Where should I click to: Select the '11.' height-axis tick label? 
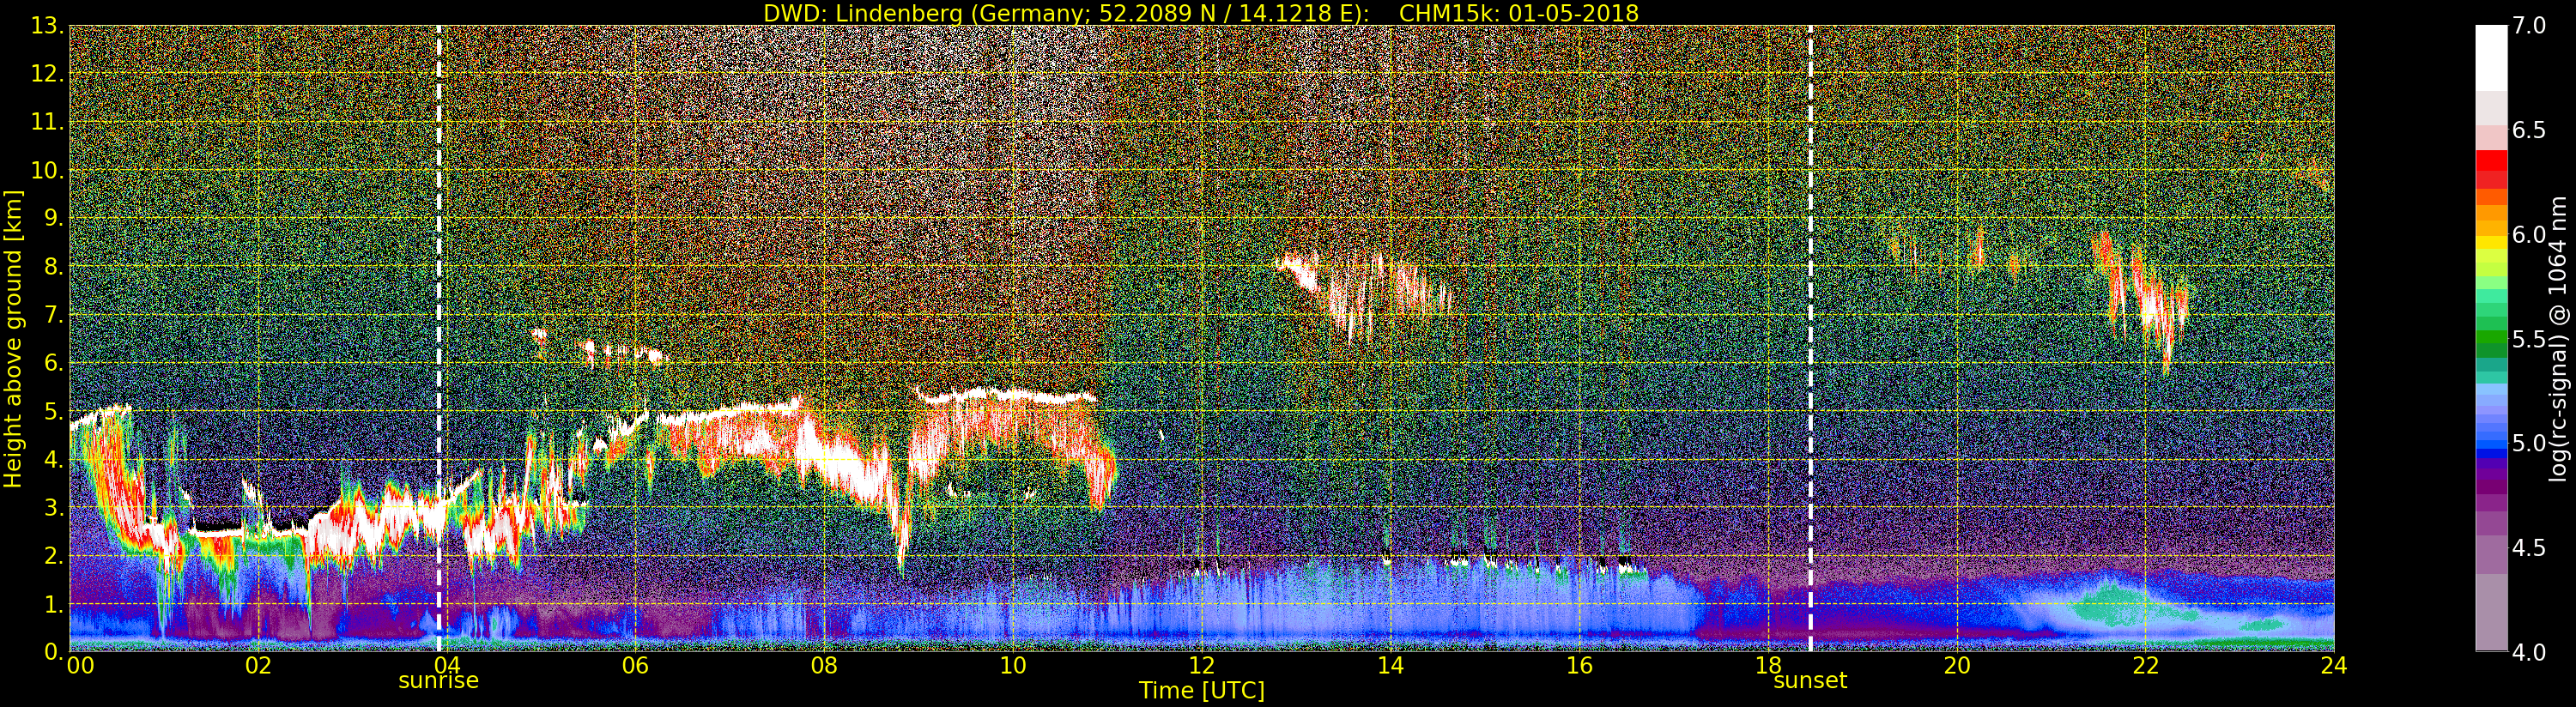[x=47, y=122]
